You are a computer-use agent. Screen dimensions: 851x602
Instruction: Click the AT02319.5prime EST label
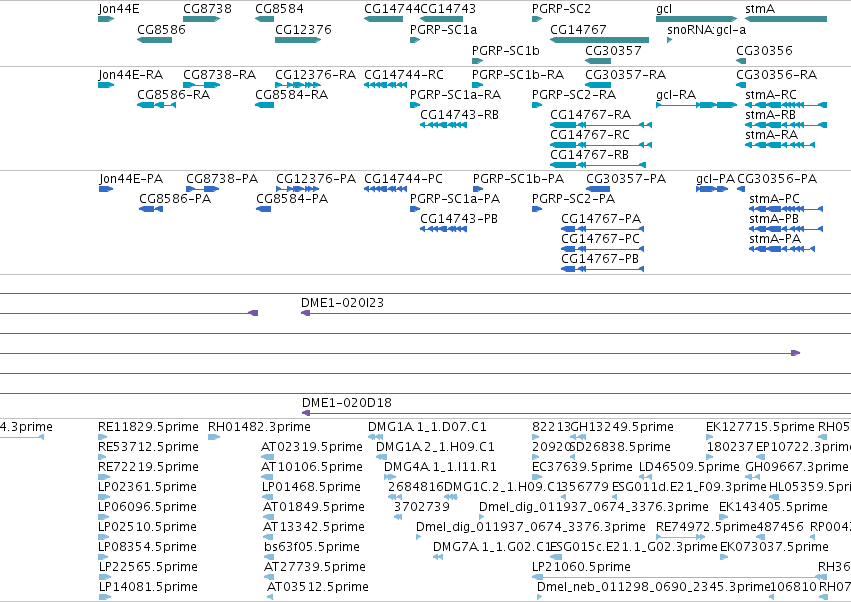pos(312,447)
